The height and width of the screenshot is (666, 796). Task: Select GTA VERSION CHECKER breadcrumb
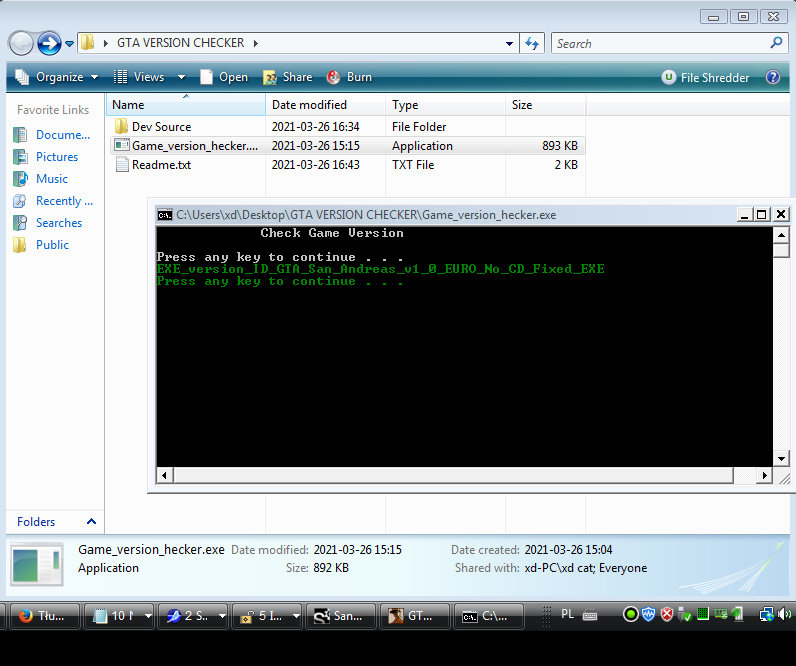180,43
